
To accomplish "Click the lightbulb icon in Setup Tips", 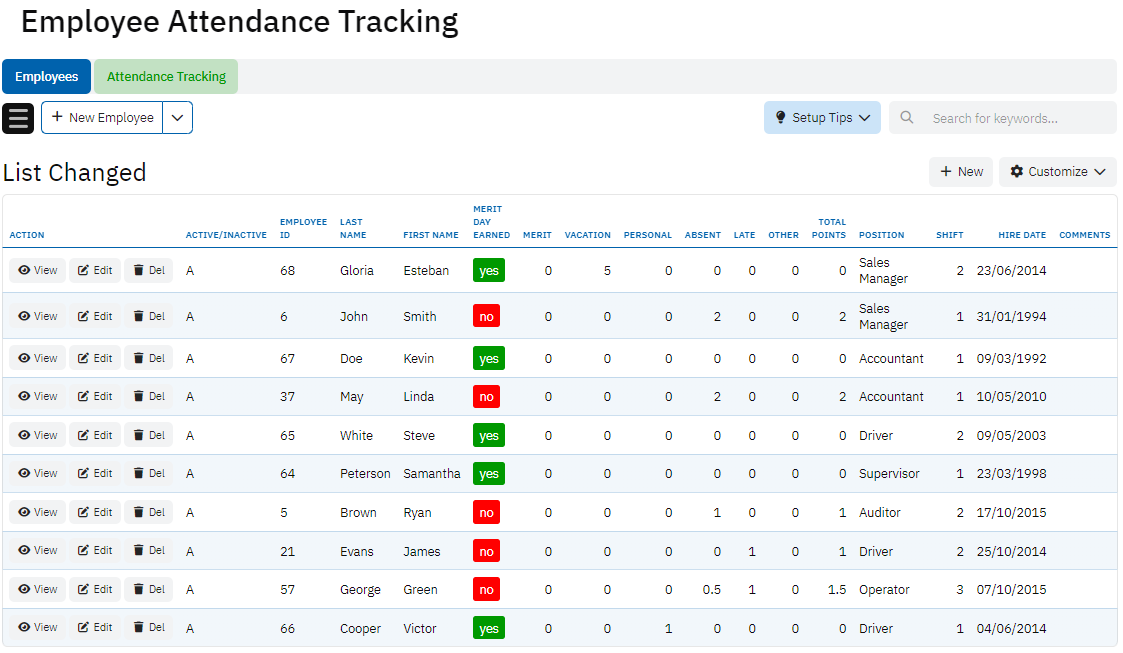I will tap(781, 118).
